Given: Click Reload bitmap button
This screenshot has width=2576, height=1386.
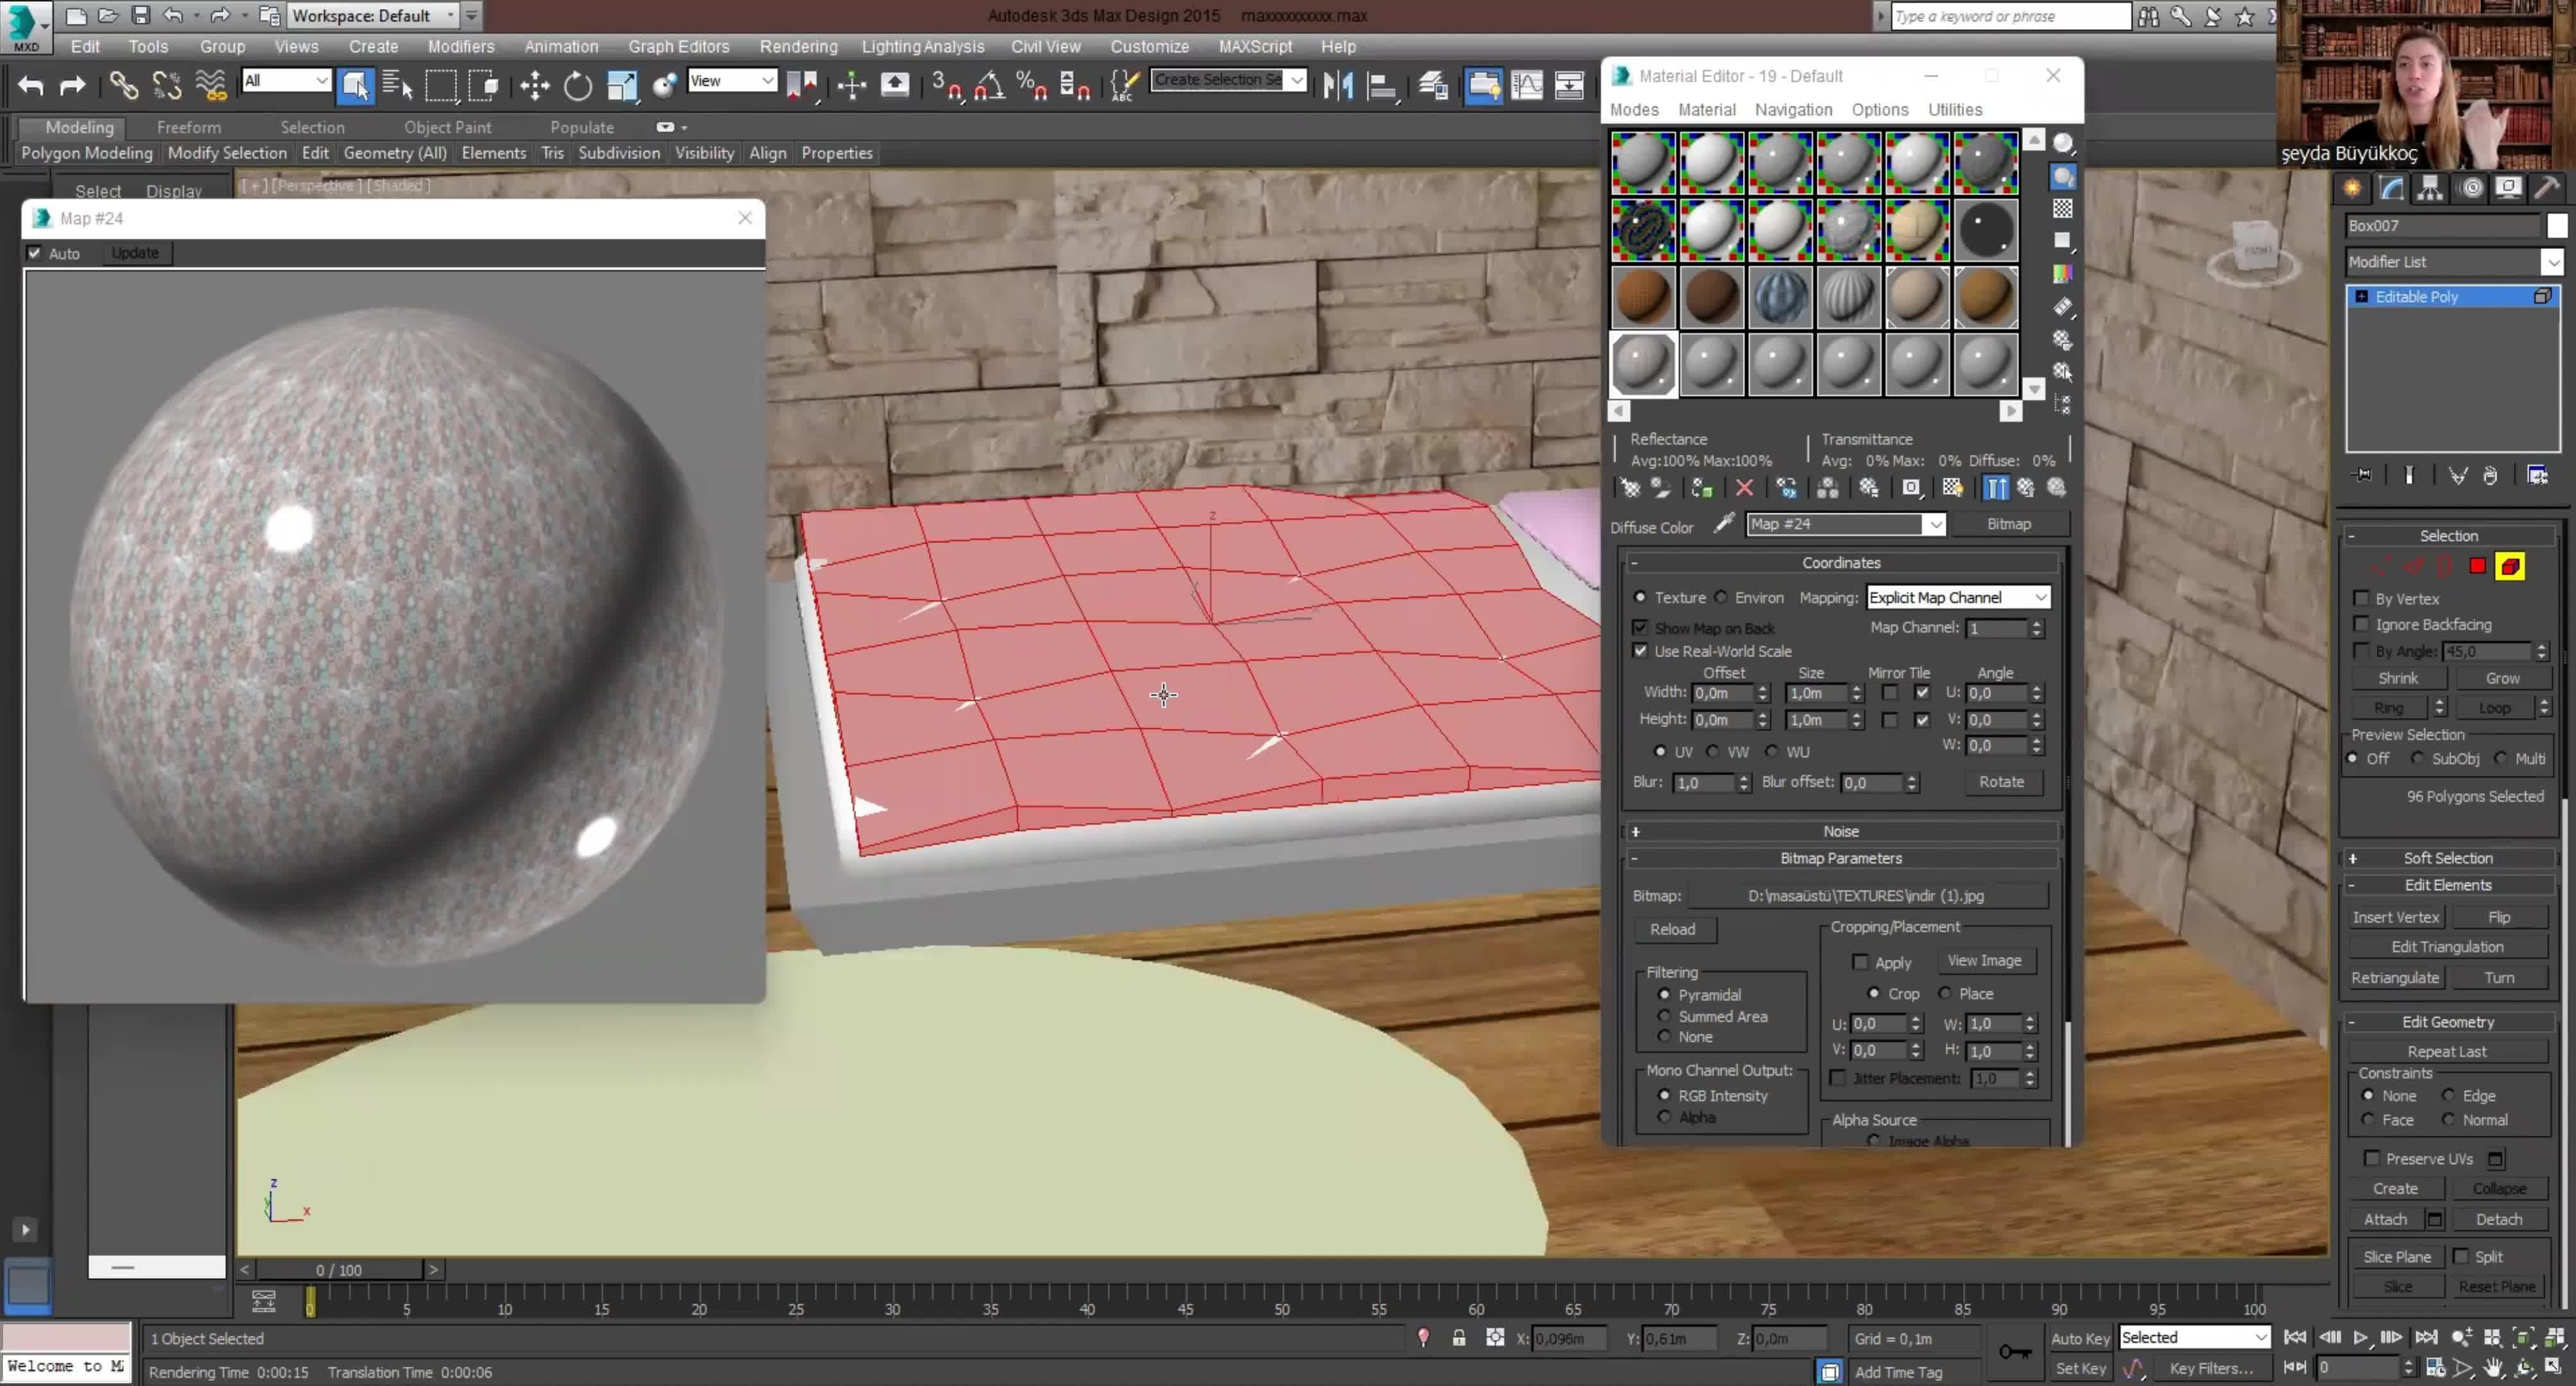Looking at the screenshot, I should coord(1673,929).
